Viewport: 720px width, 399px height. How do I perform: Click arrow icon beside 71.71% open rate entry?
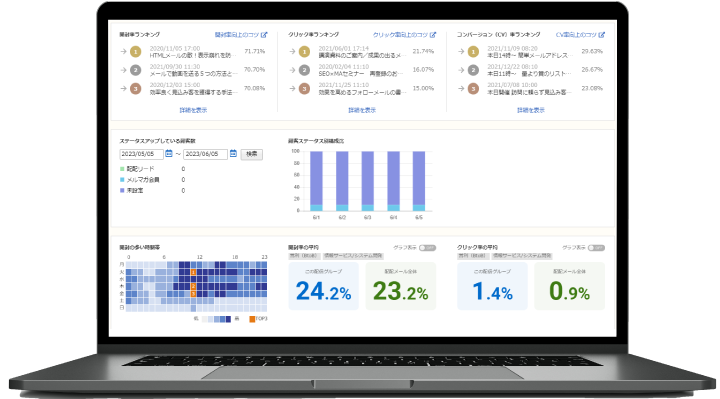coord(123,51)
